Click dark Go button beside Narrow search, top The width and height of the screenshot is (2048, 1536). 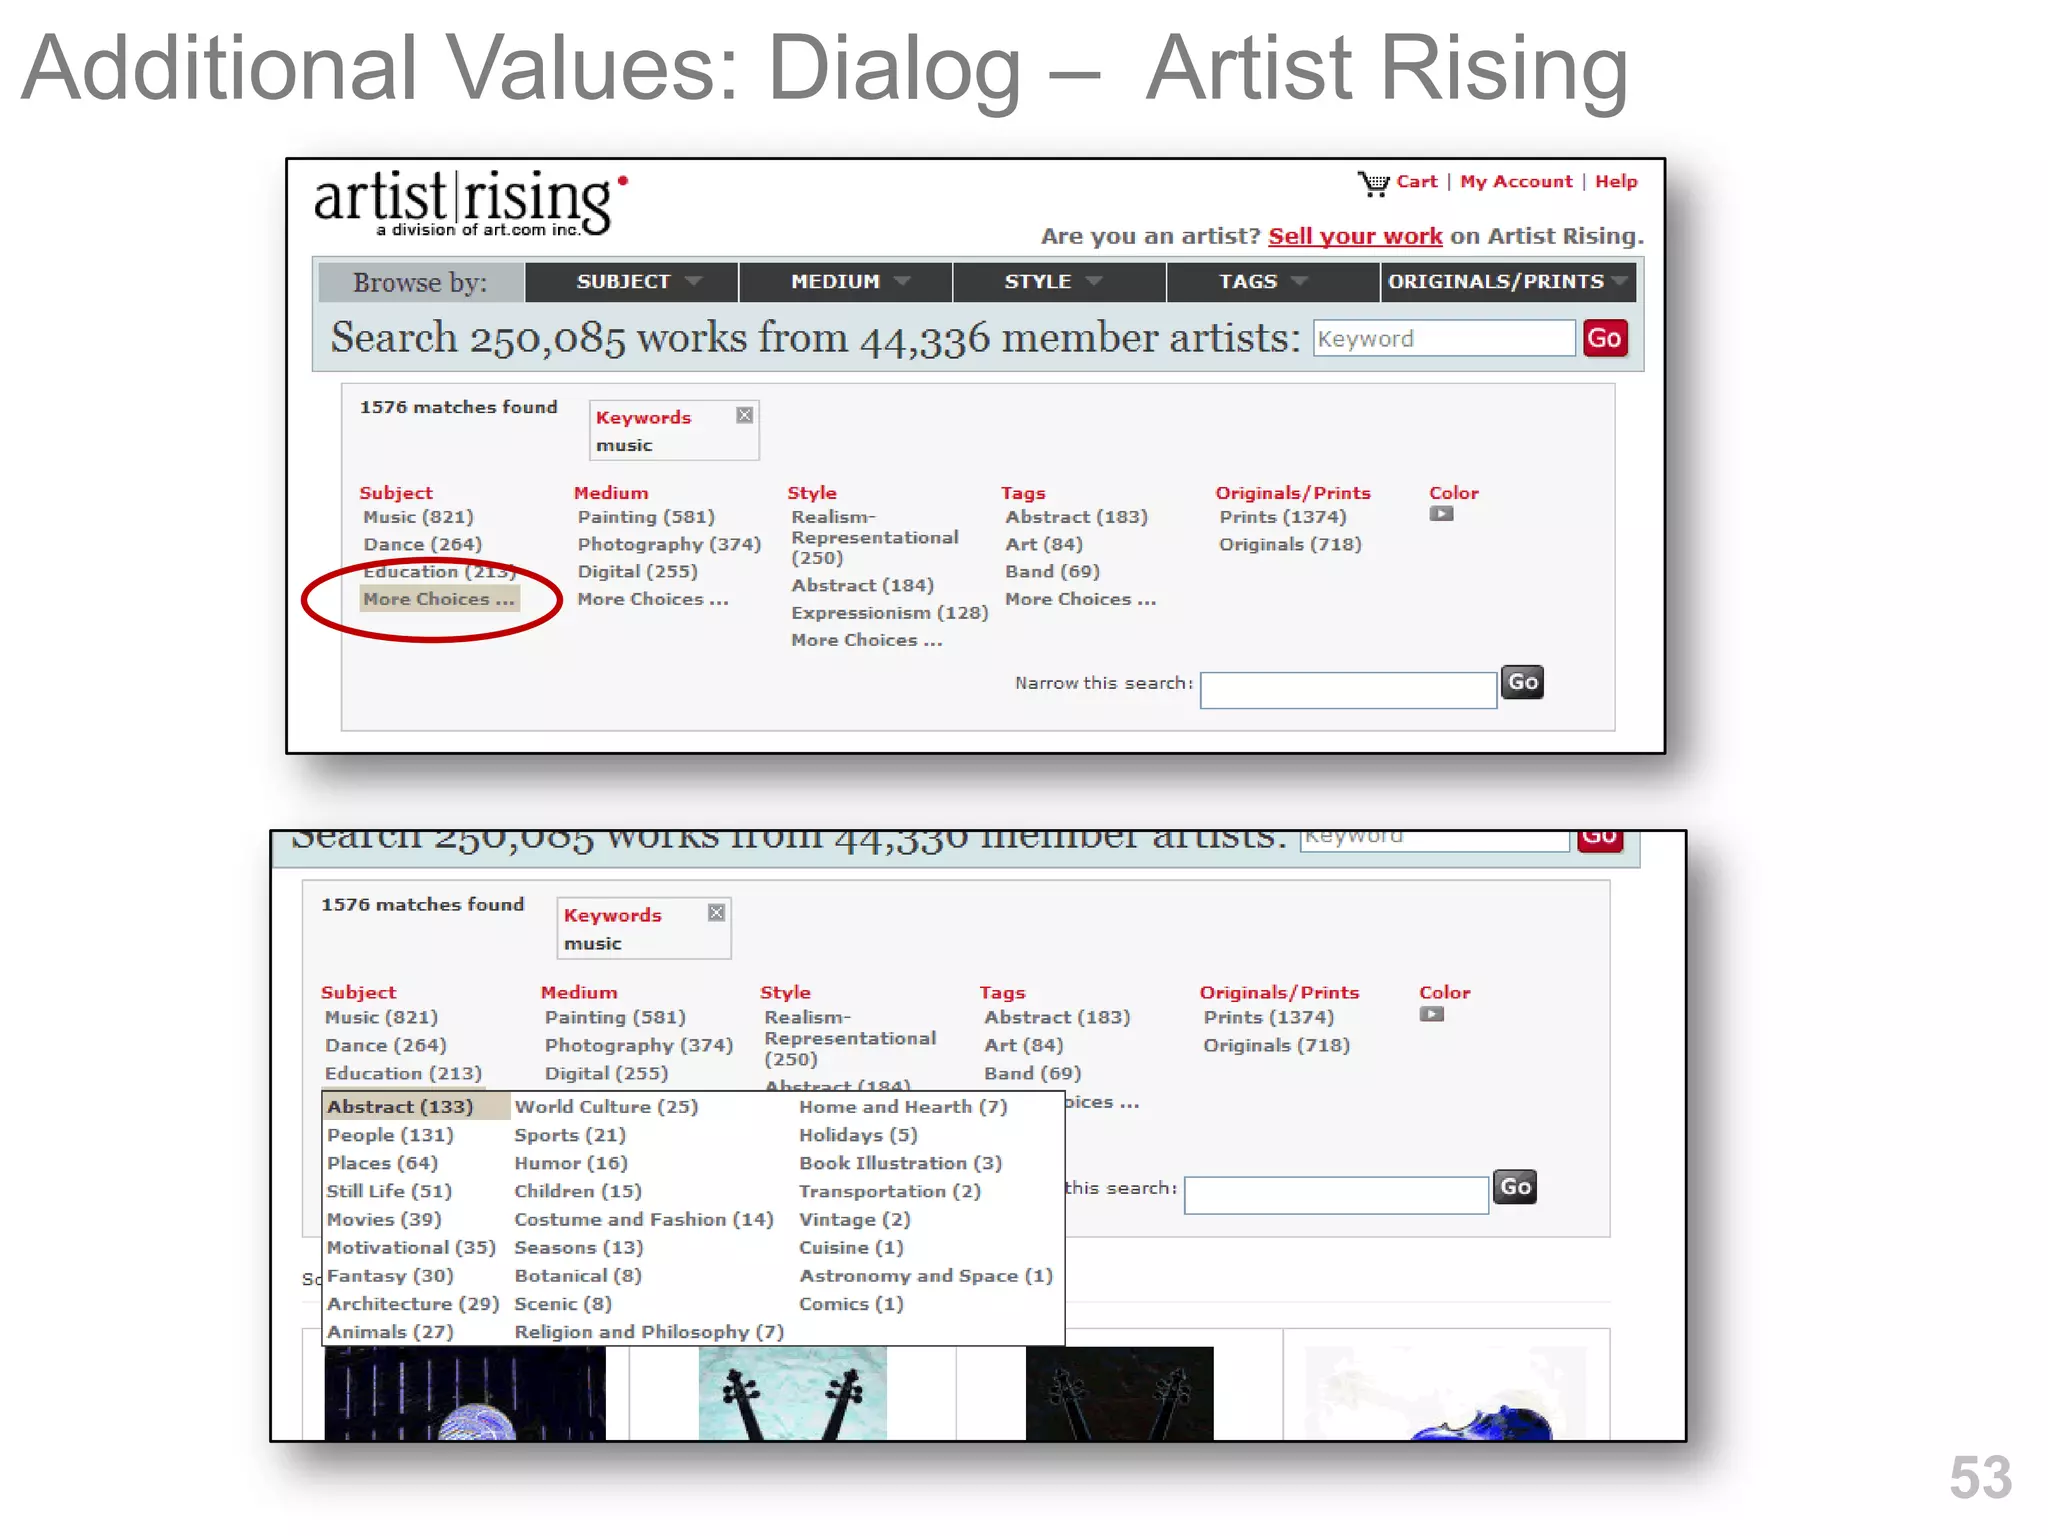(1522, 682)
